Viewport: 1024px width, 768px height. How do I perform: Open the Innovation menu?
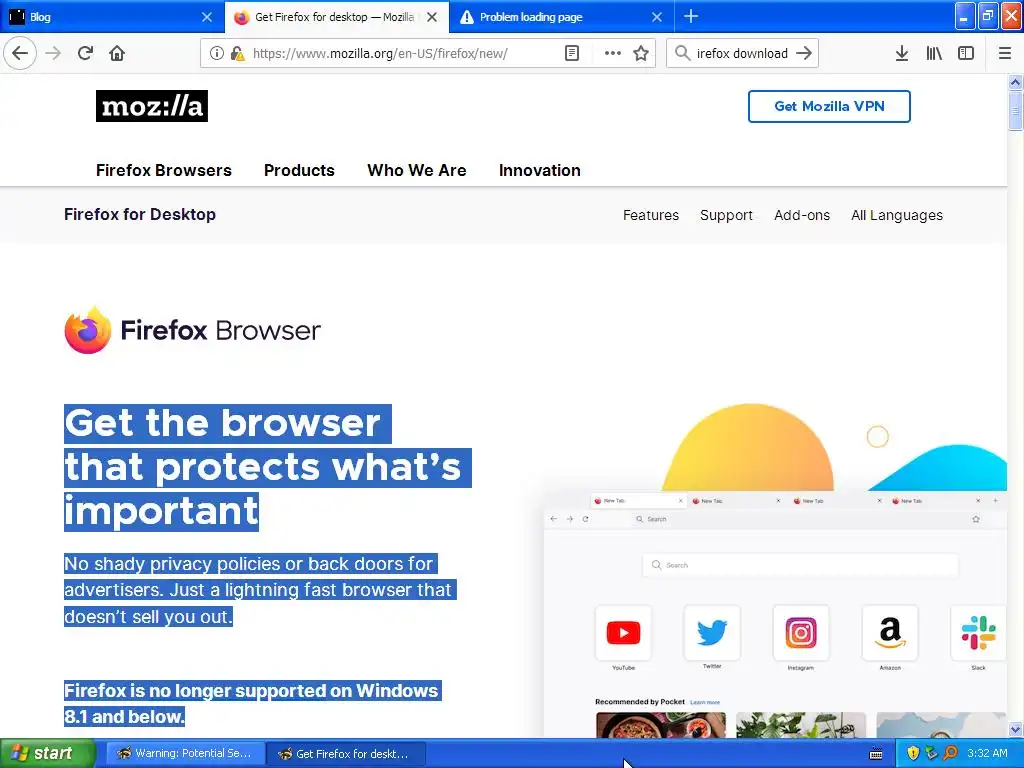click(539, 170)
